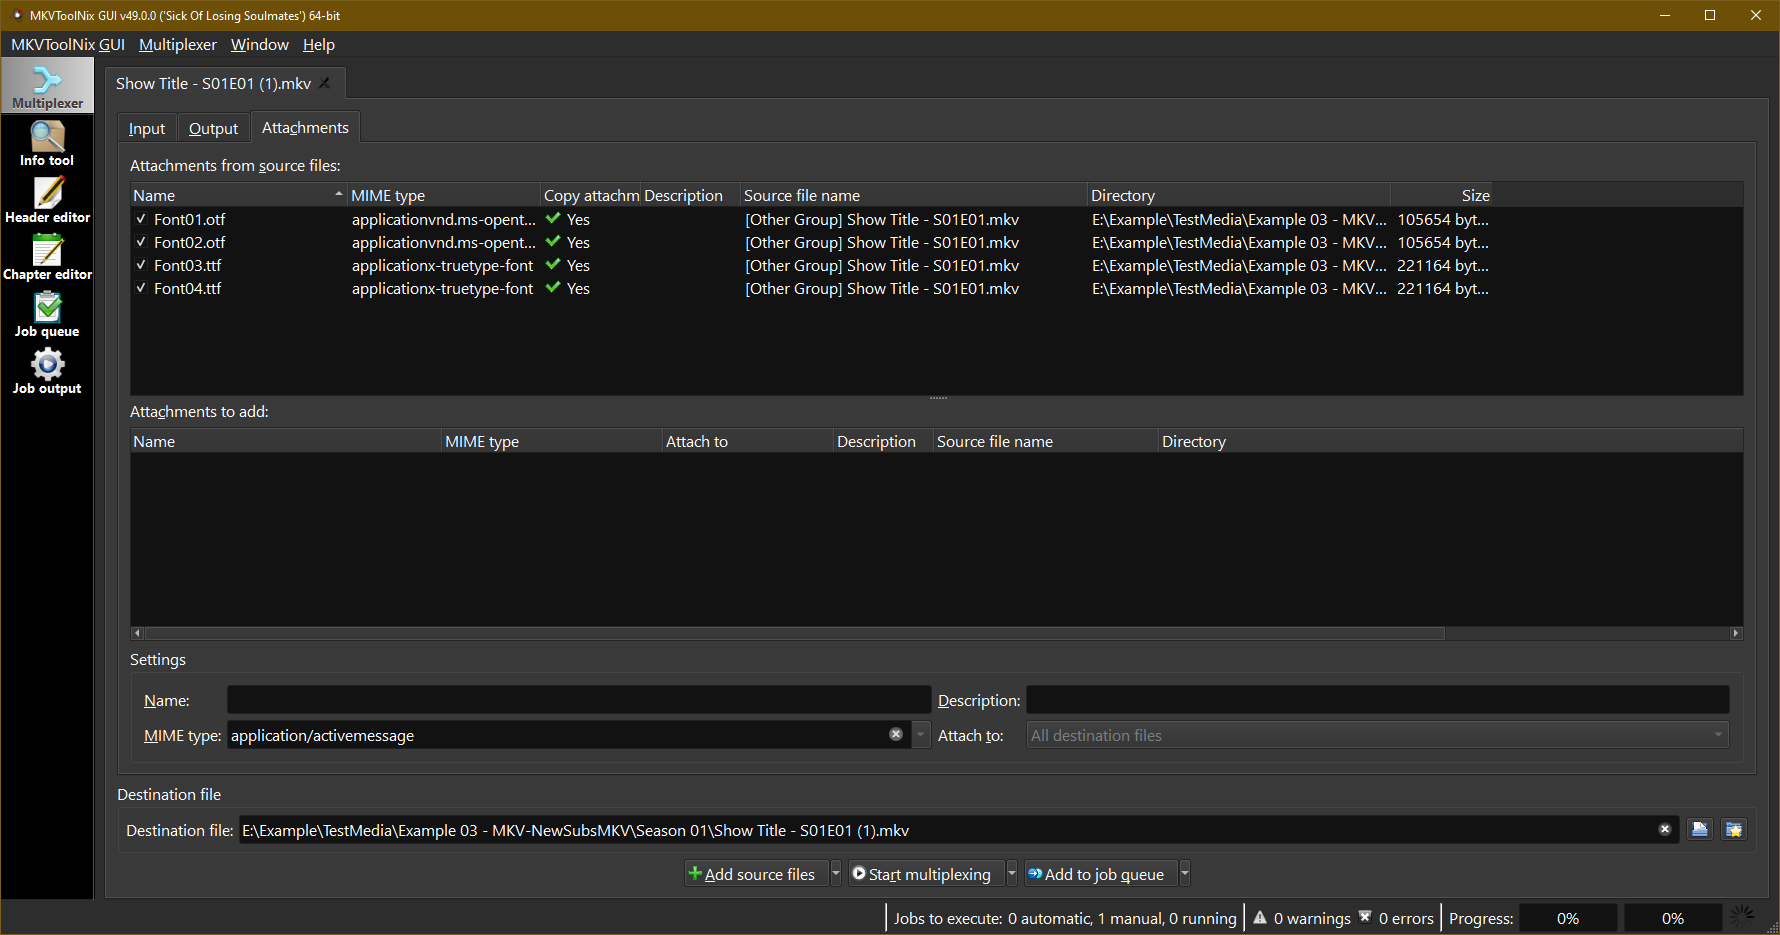Open the Header editor tool
This screenshot has height=935, width=1780.
click(46, 198)
